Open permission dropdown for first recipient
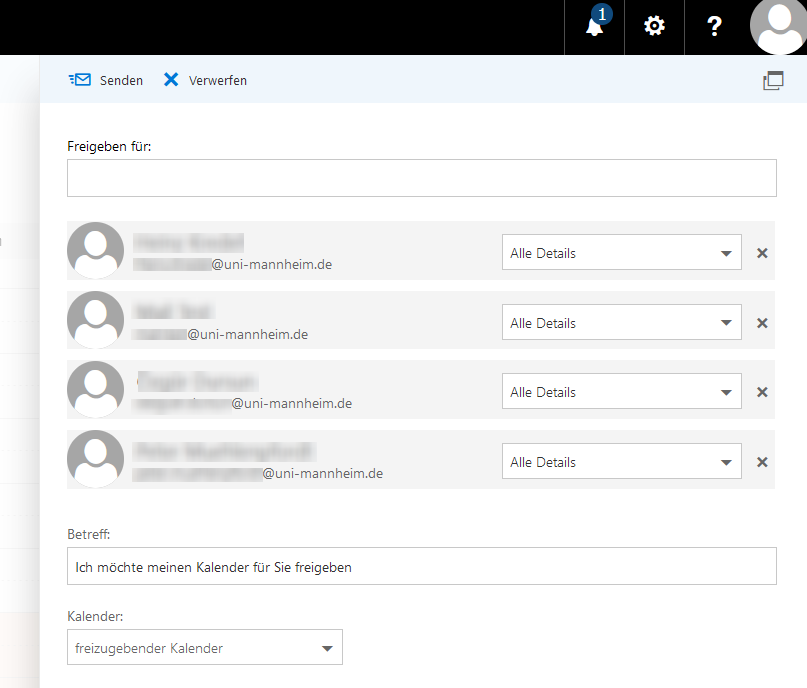Screen dimensions: 807x688 click(x=622, y=252)
